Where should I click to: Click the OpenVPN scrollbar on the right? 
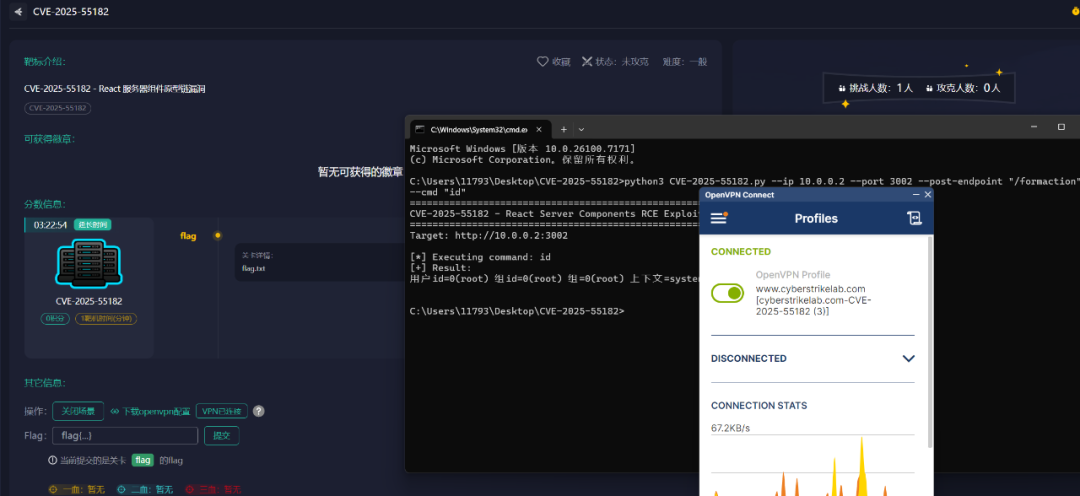(929, 341)
